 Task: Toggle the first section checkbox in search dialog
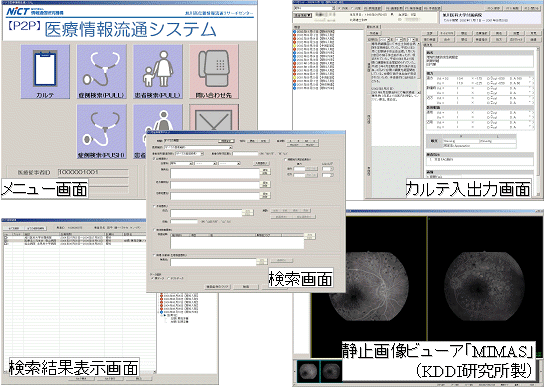point(155,158)
